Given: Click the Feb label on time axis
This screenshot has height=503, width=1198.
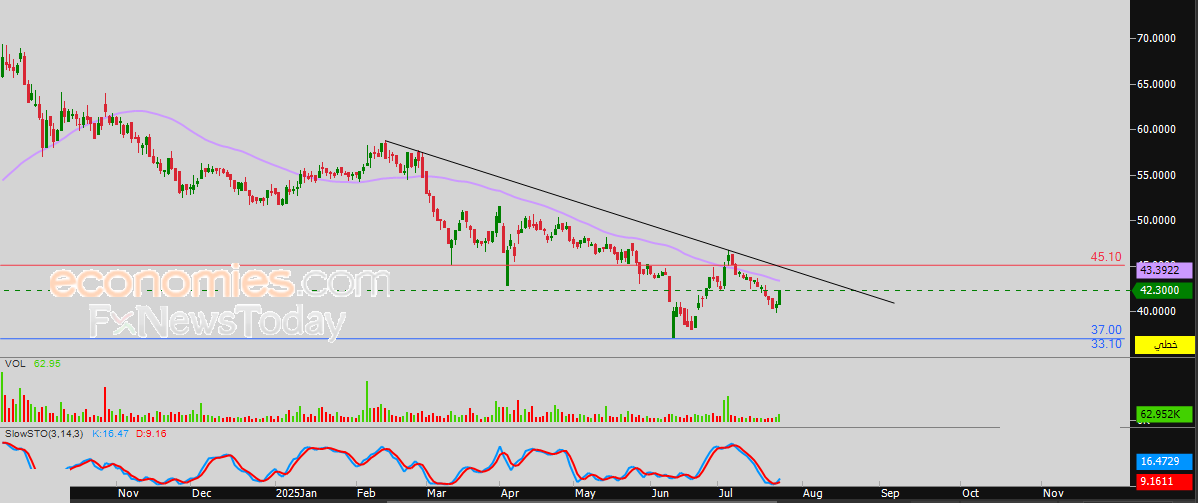Looking at the screenshot, I should pos(367,495).
